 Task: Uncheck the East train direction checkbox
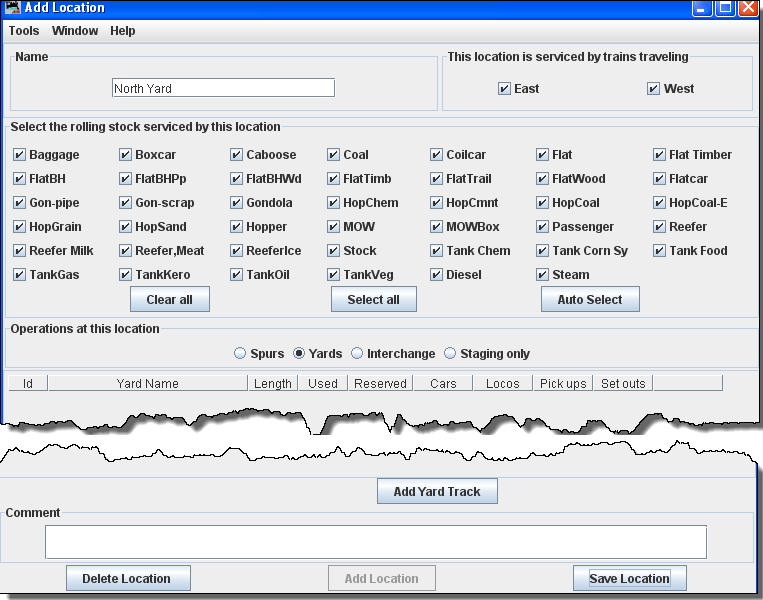pyautogui.click(x=505, y=89)
